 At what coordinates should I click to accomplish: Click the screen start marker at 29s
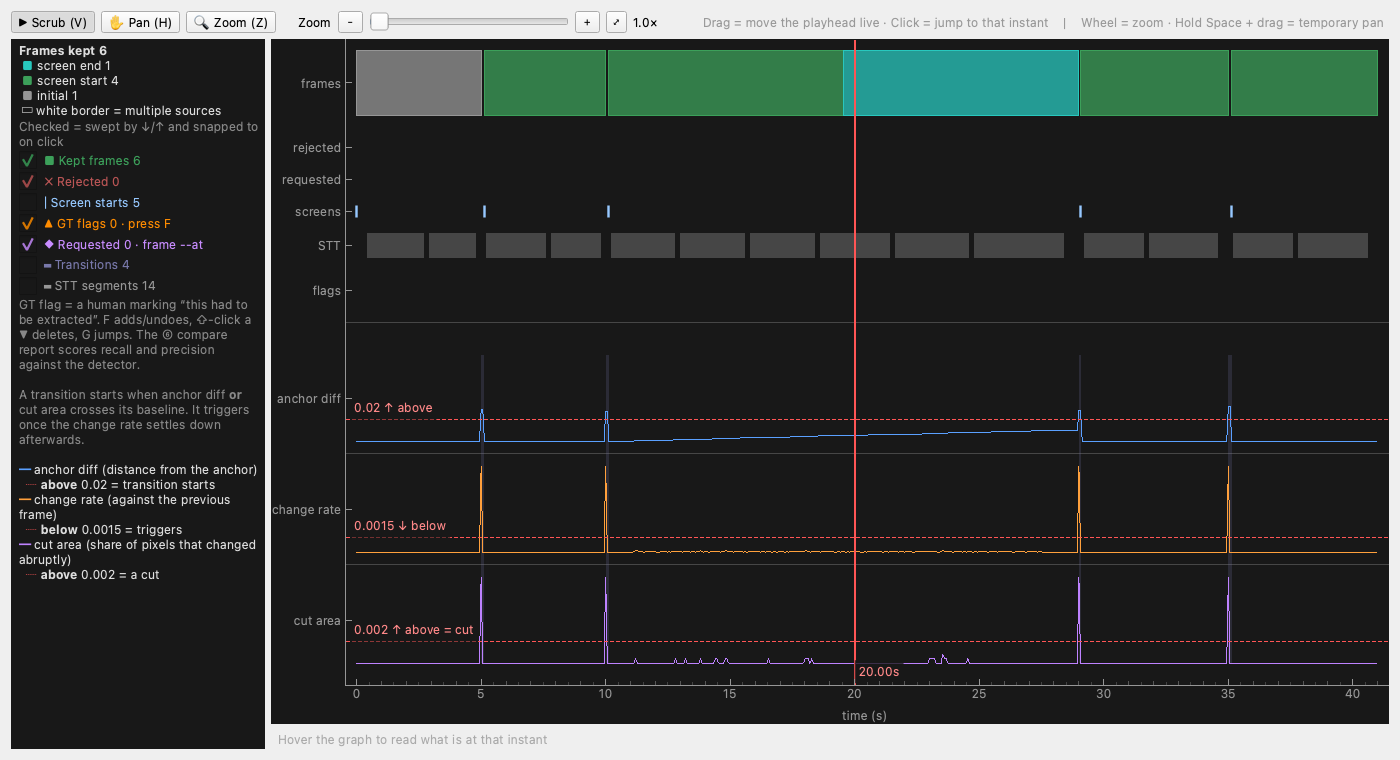[x=1081, y=211]
